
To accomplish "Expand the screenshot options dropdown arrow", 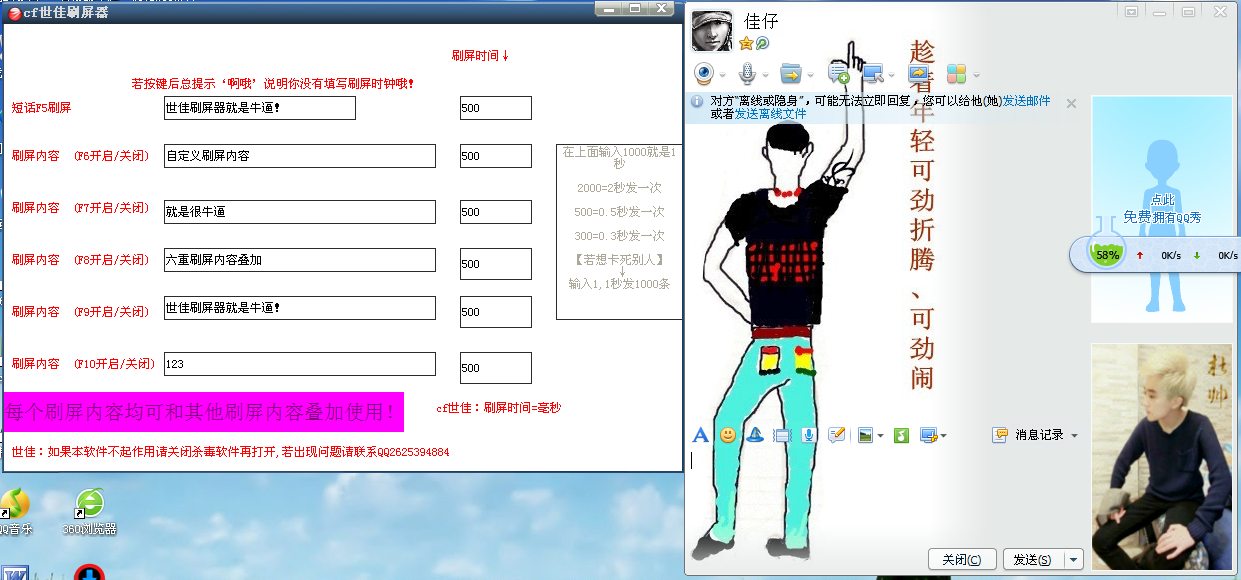I will [x=943, y=436].
